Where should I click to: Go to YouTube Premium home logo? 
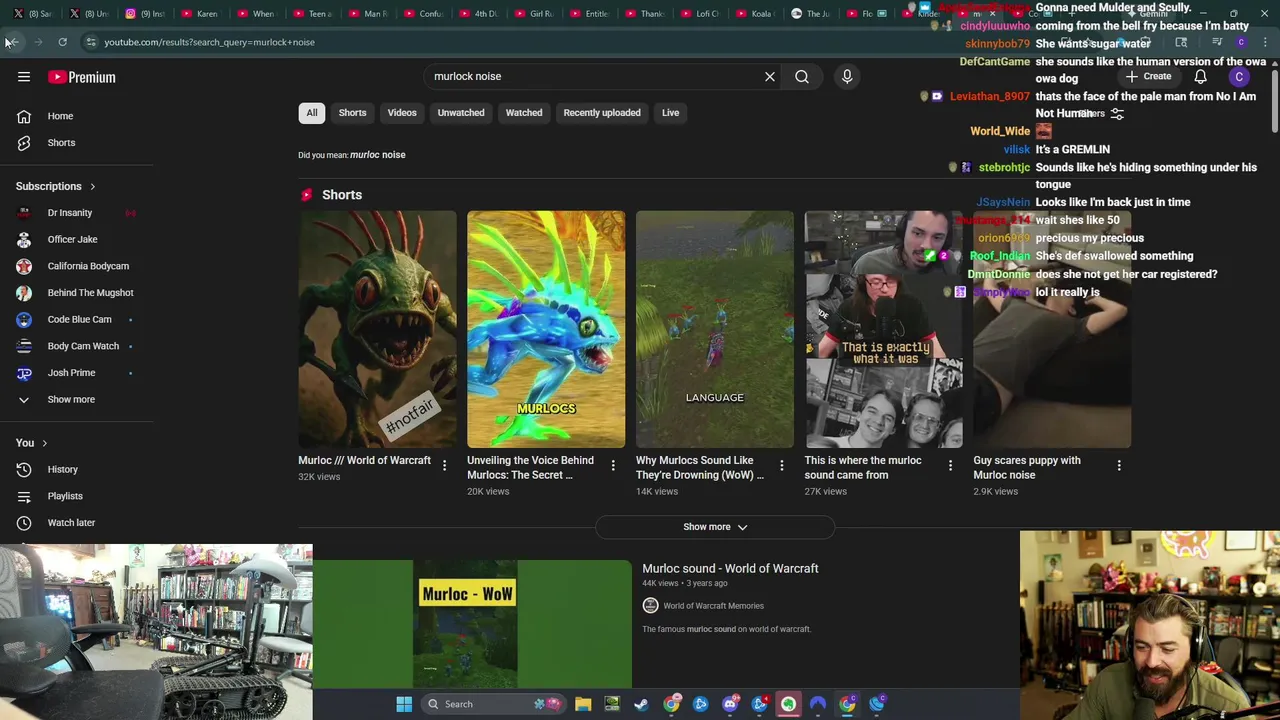tap(82, 77)
